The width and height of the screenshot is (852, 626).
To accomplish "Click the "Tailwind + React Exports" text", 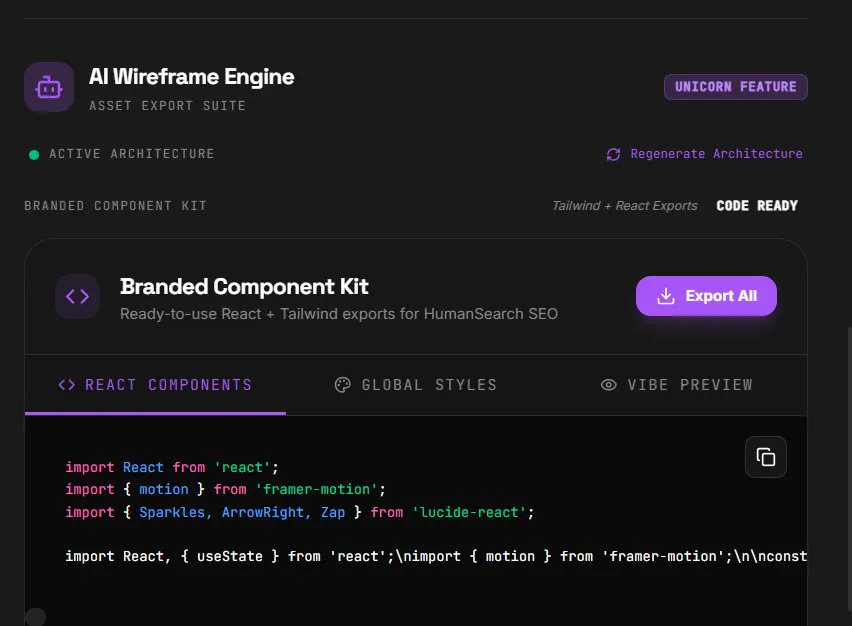I will coord(625,206).
